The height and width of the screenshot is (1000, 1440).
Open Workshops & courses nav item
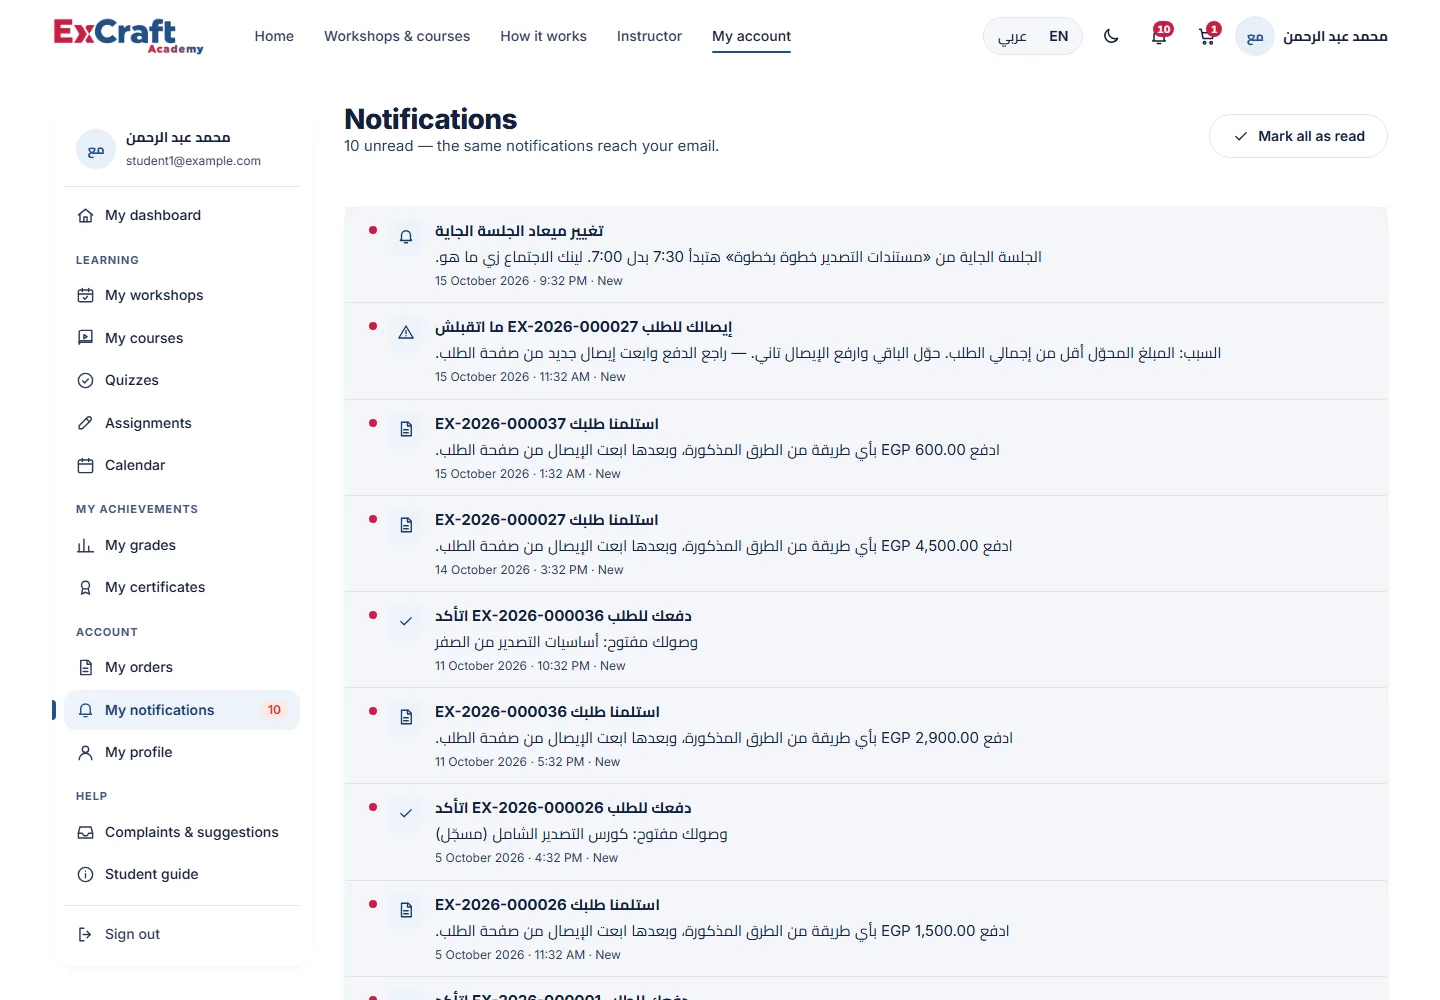tap(397, 36)
